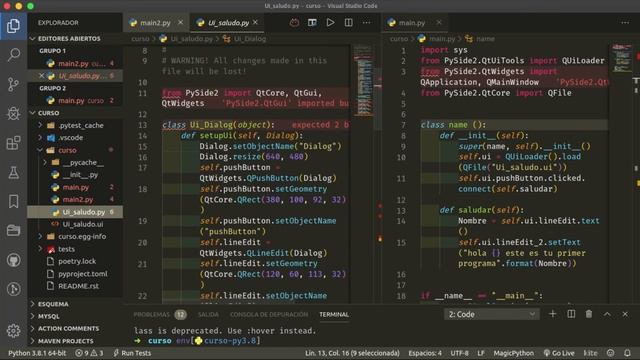Open errors and warnings count in status bar
The width and height of the screenshot is (640, 360).
[x=89, y=353]
